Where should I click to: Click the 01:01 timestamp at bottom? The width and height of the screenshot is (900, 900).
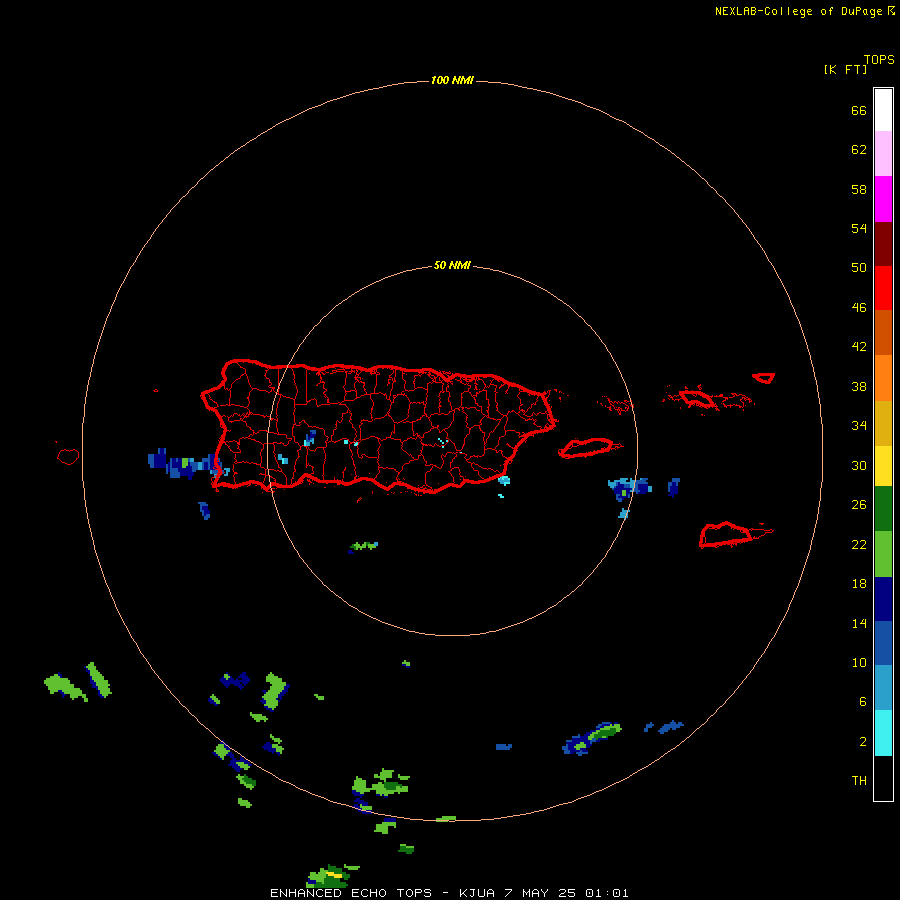[607, 893]
